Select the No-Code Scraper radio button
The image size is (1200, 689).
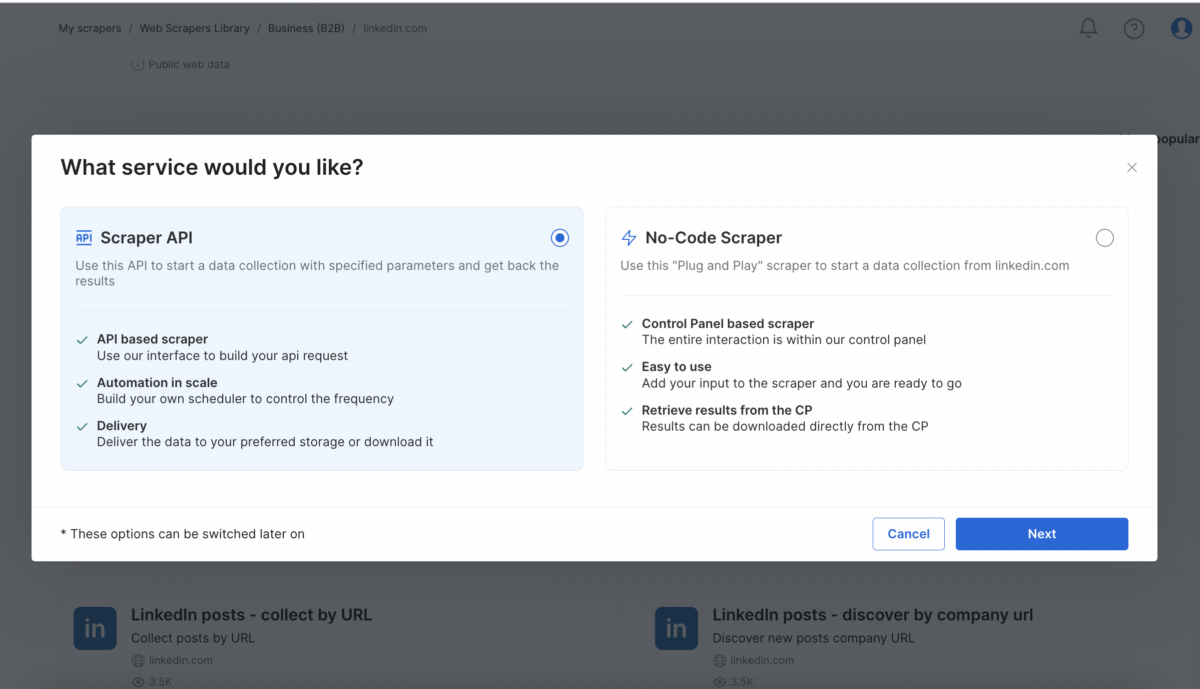(1104, 238)
